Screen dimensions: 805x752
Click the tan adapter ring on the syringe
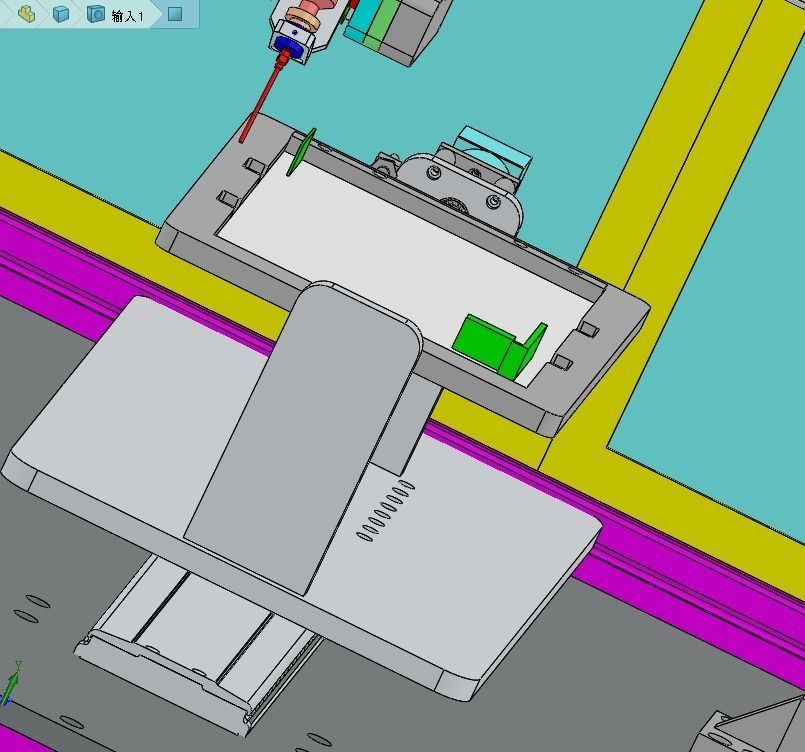(302, 17)
